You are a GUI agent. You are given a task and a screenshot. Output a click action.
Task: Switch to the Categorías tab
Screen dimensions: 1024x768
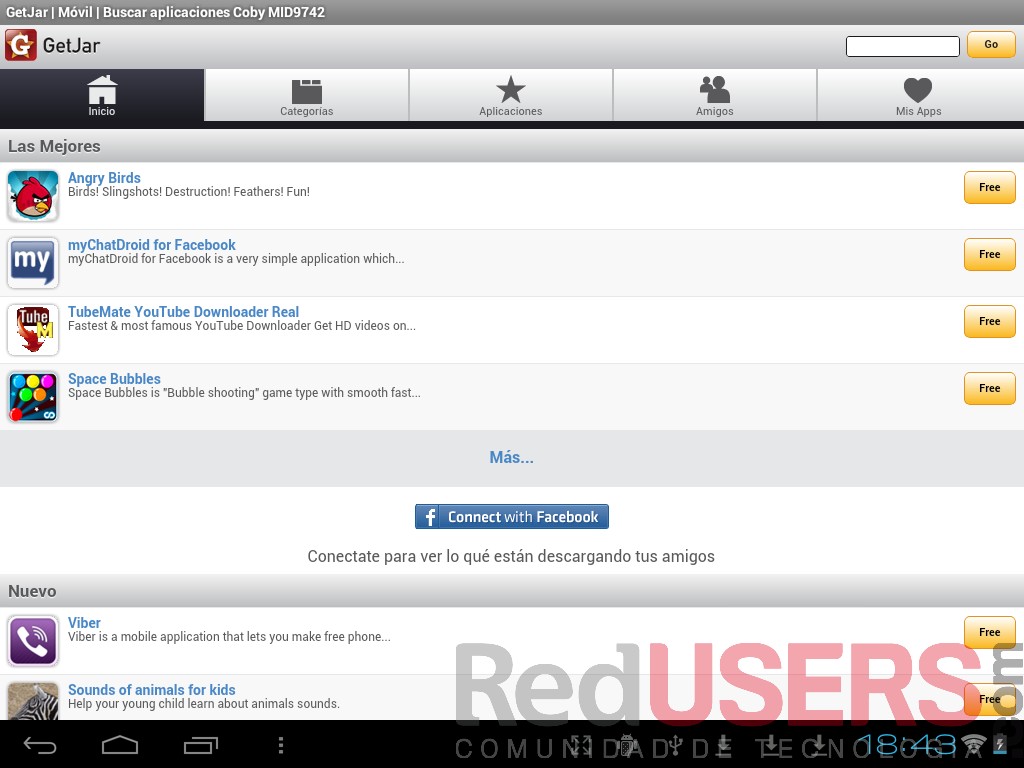(306, 95)
